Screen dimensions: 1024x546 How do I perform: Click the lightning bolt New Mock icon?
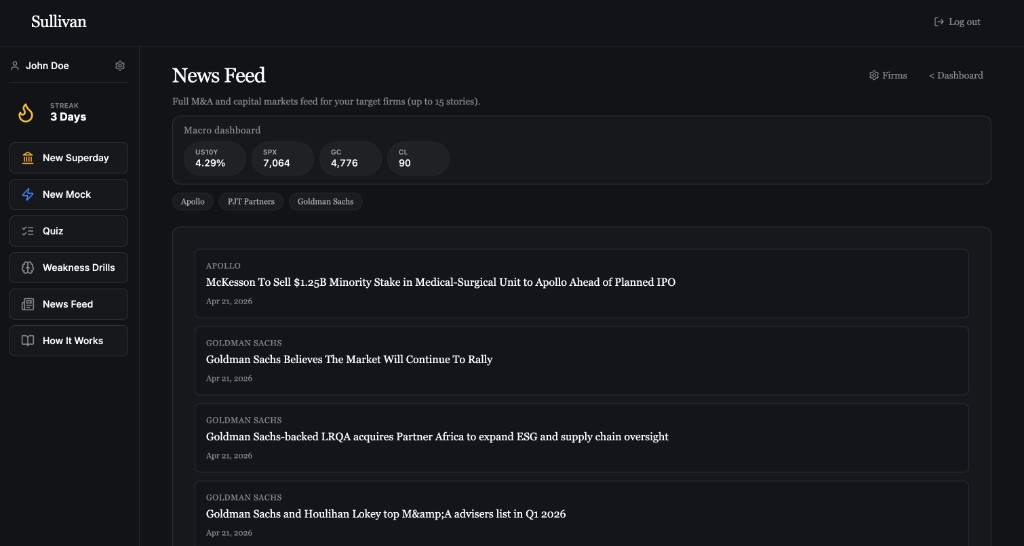coord(28,195)
